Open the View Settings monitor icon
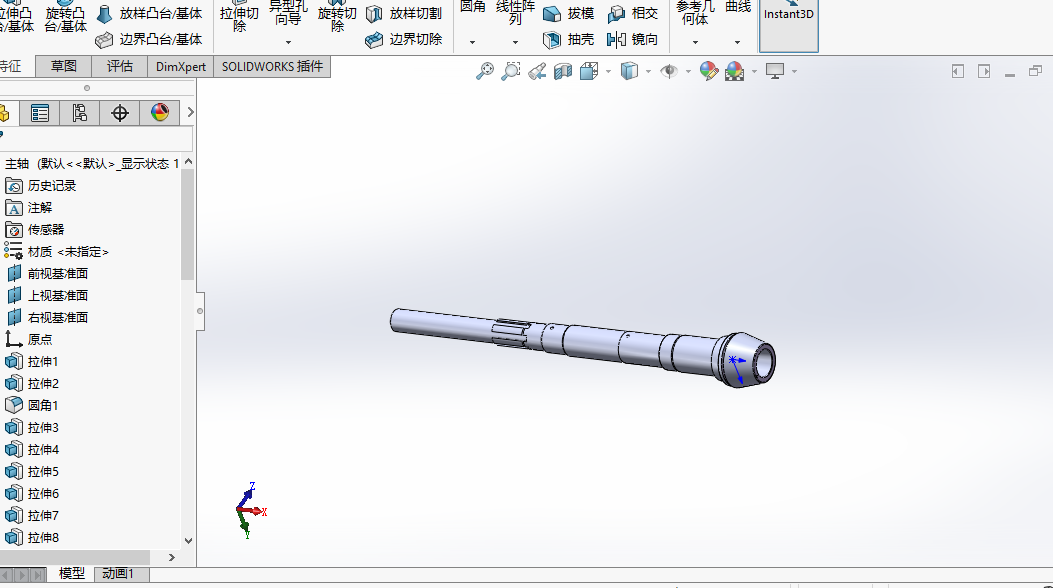Screen dimensions: 1053x588 [x=775, y=71]
